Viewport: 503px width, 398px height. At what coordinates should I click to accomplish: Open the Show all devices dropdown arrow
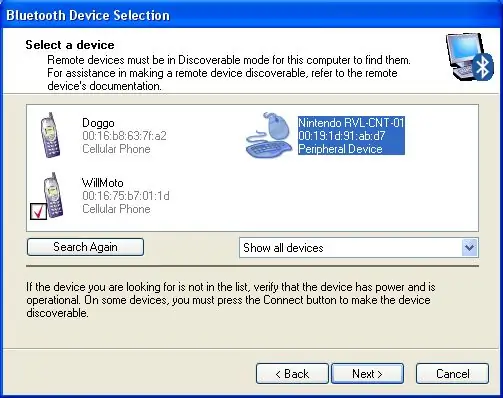(470, 248)
